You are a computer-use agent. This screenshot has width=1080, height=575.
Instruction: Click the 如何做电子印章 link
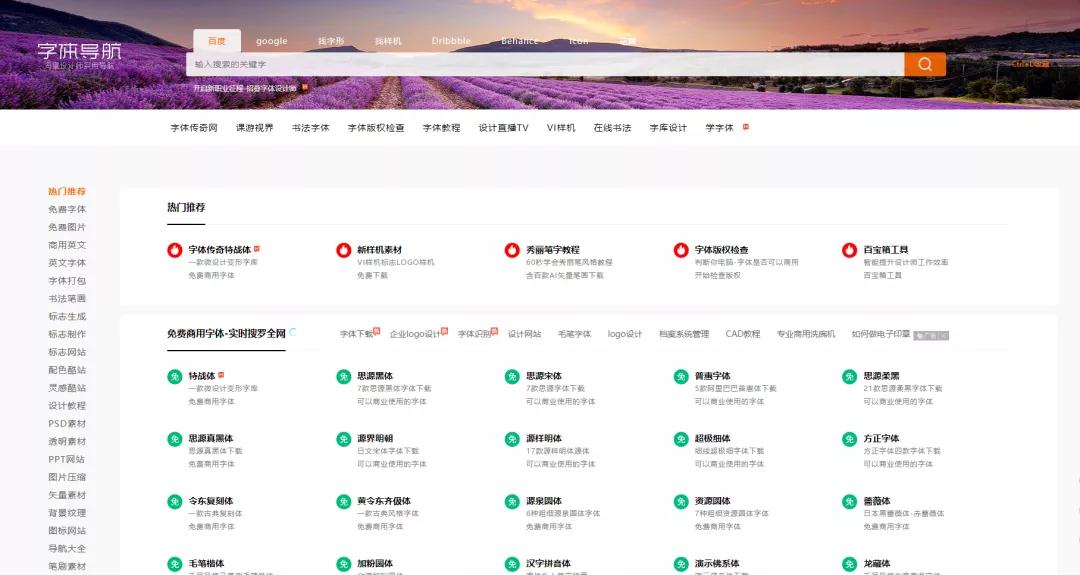[x=880, y=334]
